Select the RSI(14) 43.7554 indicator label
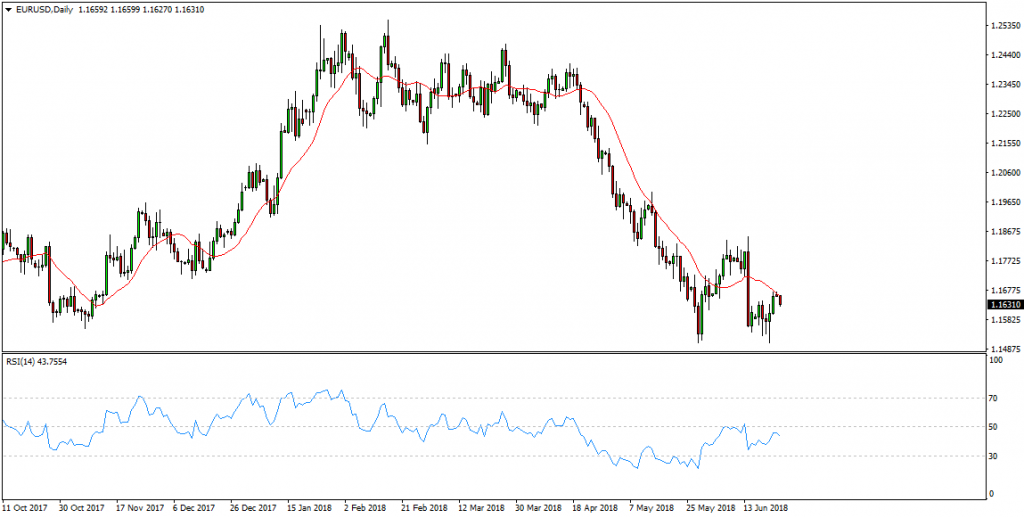The image size is (1024, 518). tap(35, 361)
